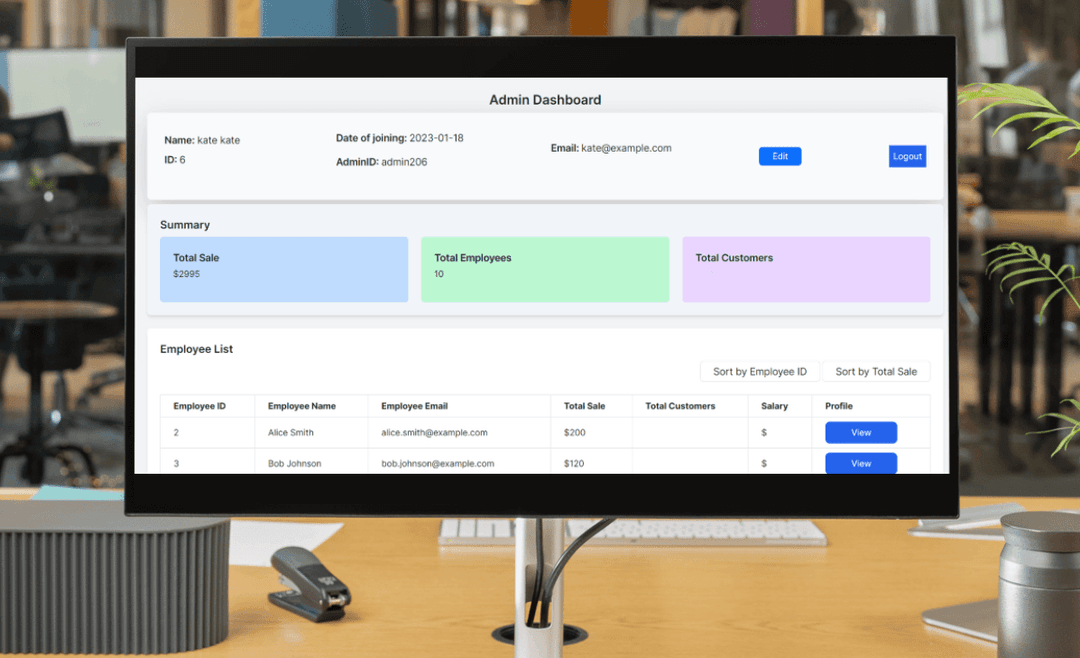Click the Edit button for admin profile
The width and height of the screenshot is (1080, 658).
780,156
